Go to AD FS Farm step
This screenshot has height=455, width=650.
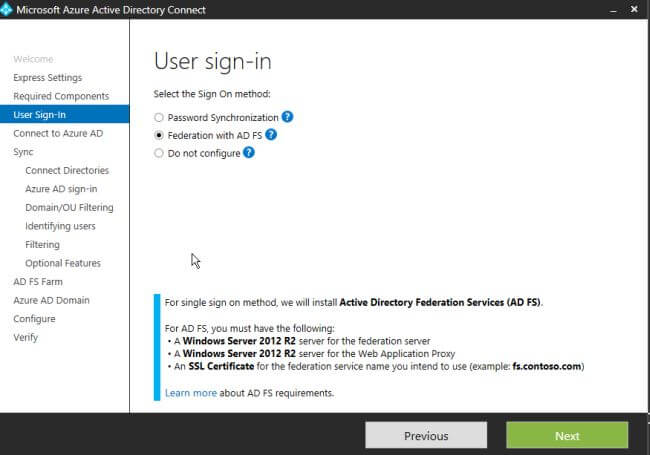[38, 282]
